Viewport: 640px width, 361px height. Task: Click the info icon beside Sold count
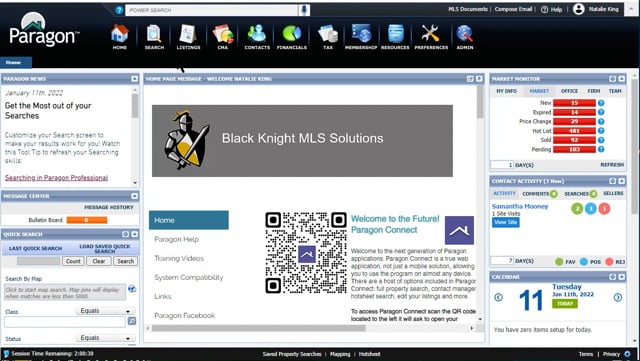click(x=601, y=140)
